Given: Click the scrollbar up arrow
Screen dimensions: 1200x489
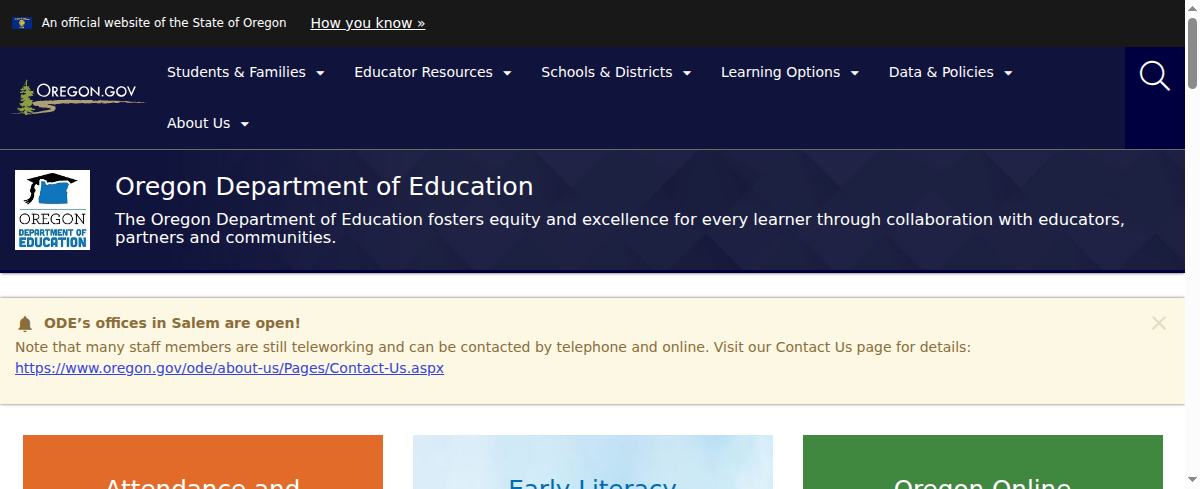Looking at the screenshot, I should (x=1191, y=7).
